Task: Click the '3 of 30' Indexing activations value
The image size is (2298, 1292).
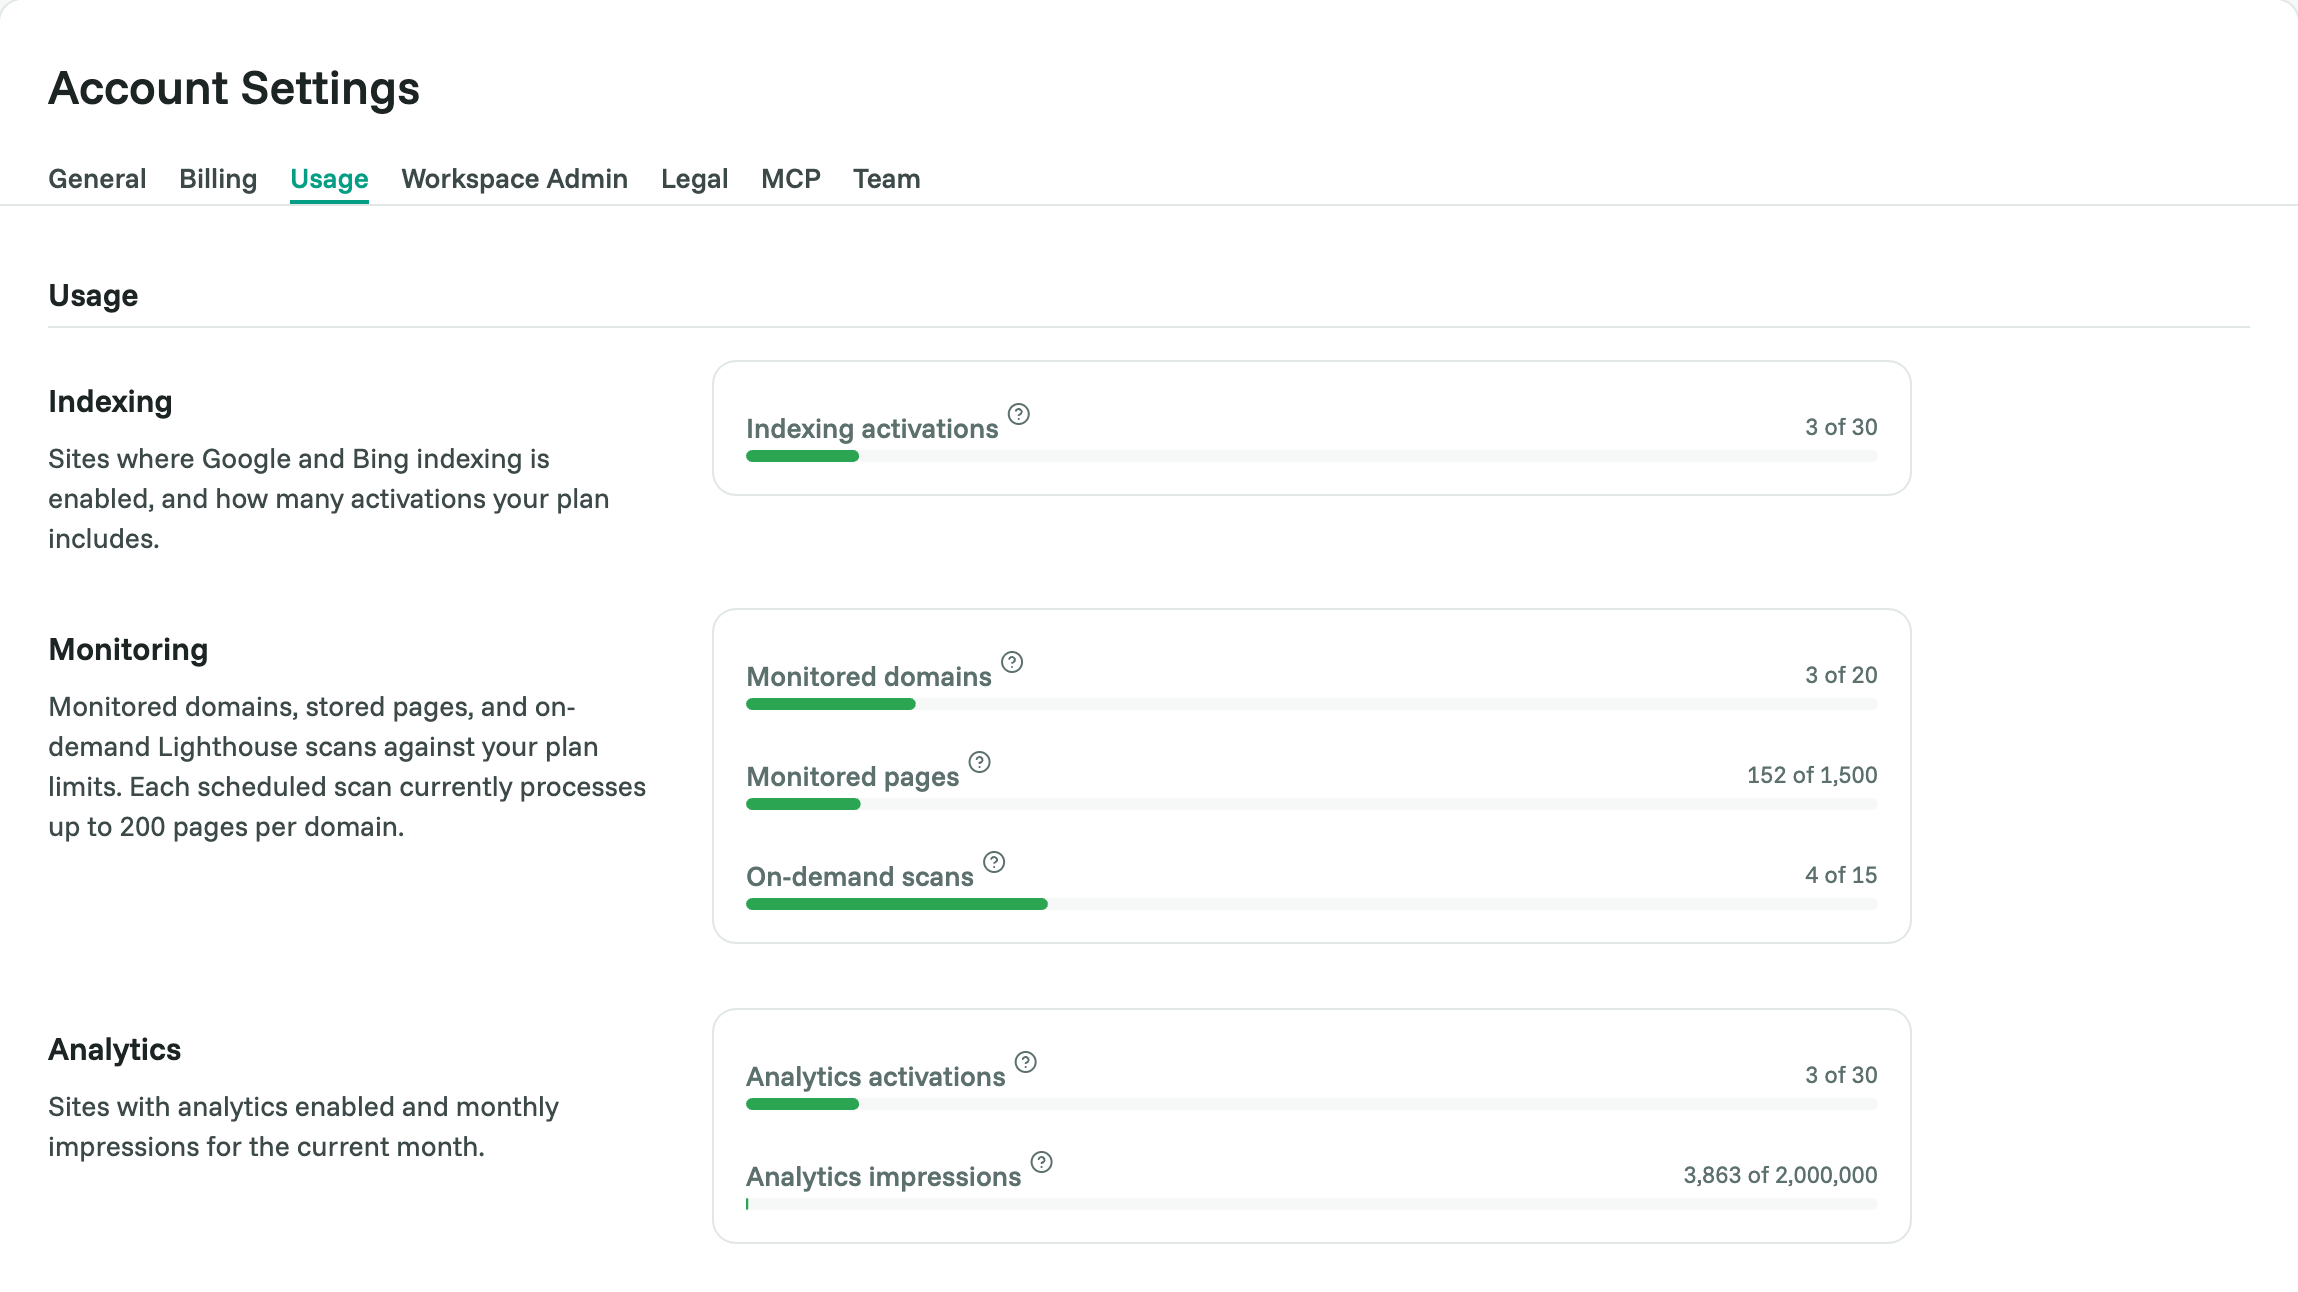Action: tap(1841, 427)
